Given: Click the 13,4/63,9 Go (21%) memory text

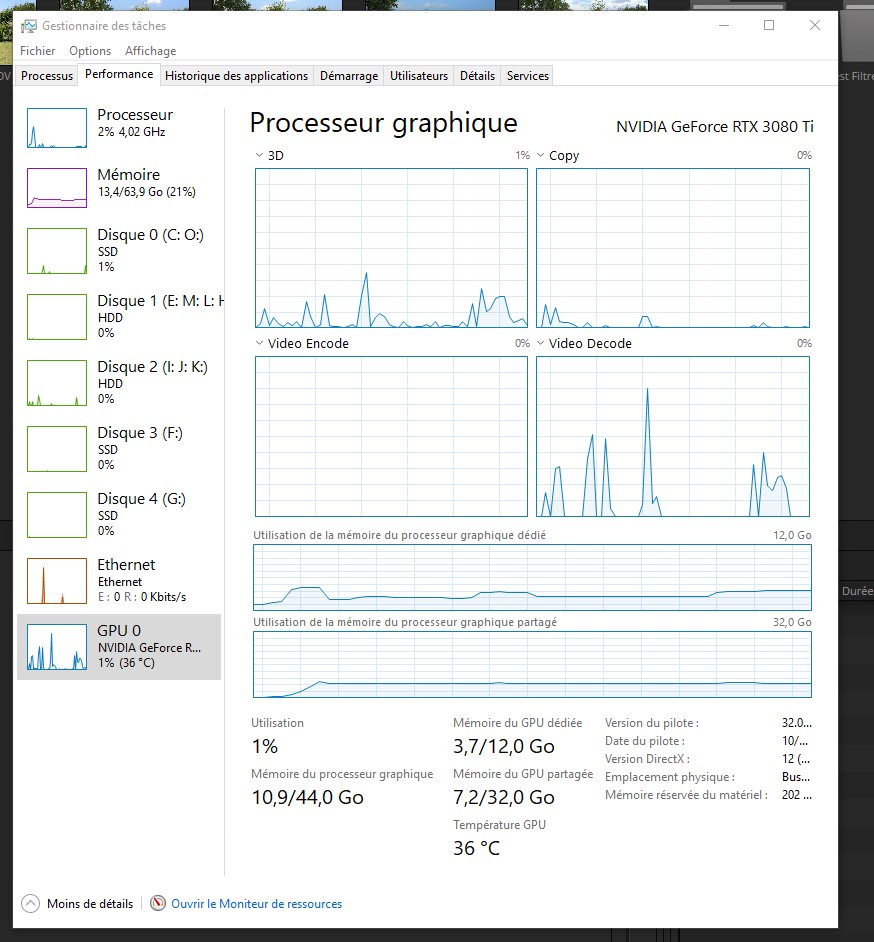Looking at the screenshot, I should 147,192.
